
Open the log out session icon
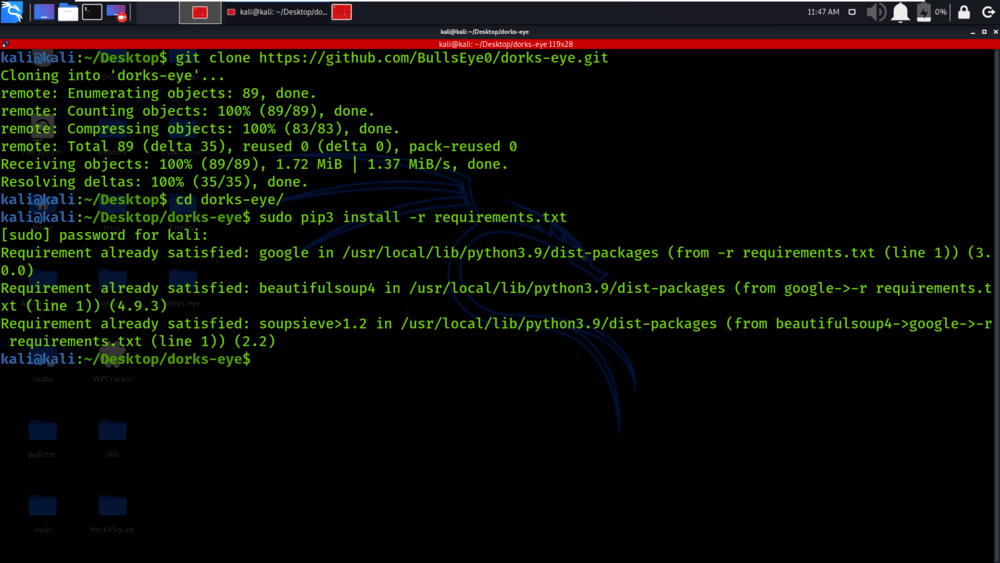988,12
